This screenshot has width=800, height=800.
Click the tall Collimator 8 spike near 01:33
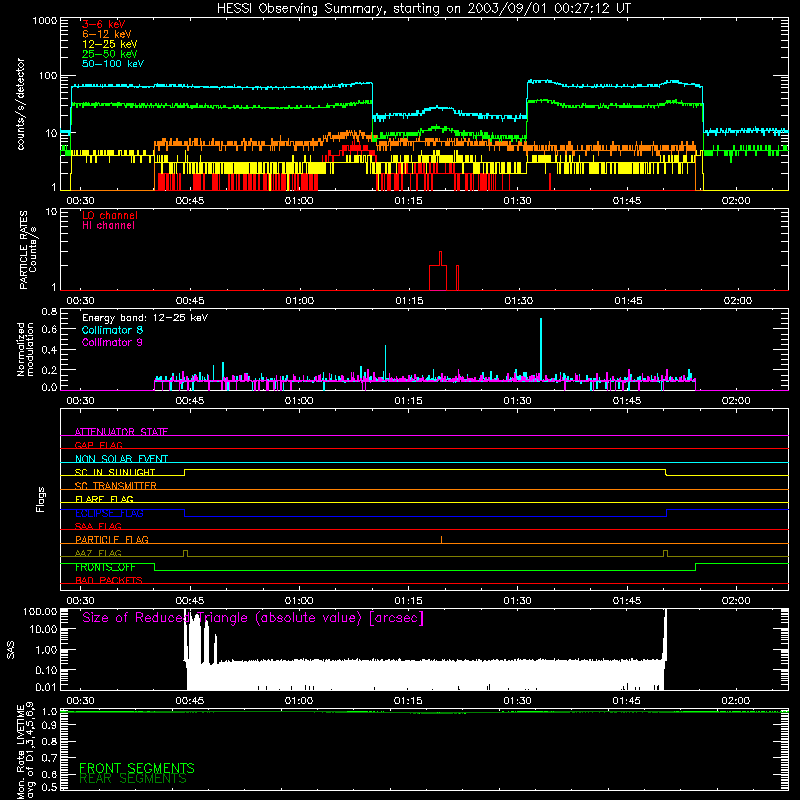pos(541,347)
